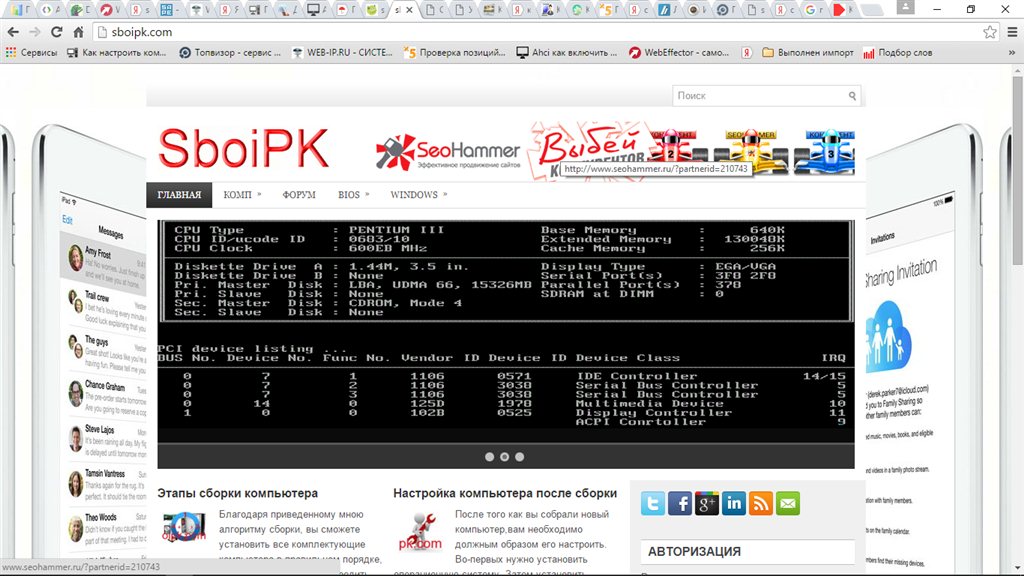
Task: Expand the WINDOWS navigation submenu
Action: tap(418, 195)
